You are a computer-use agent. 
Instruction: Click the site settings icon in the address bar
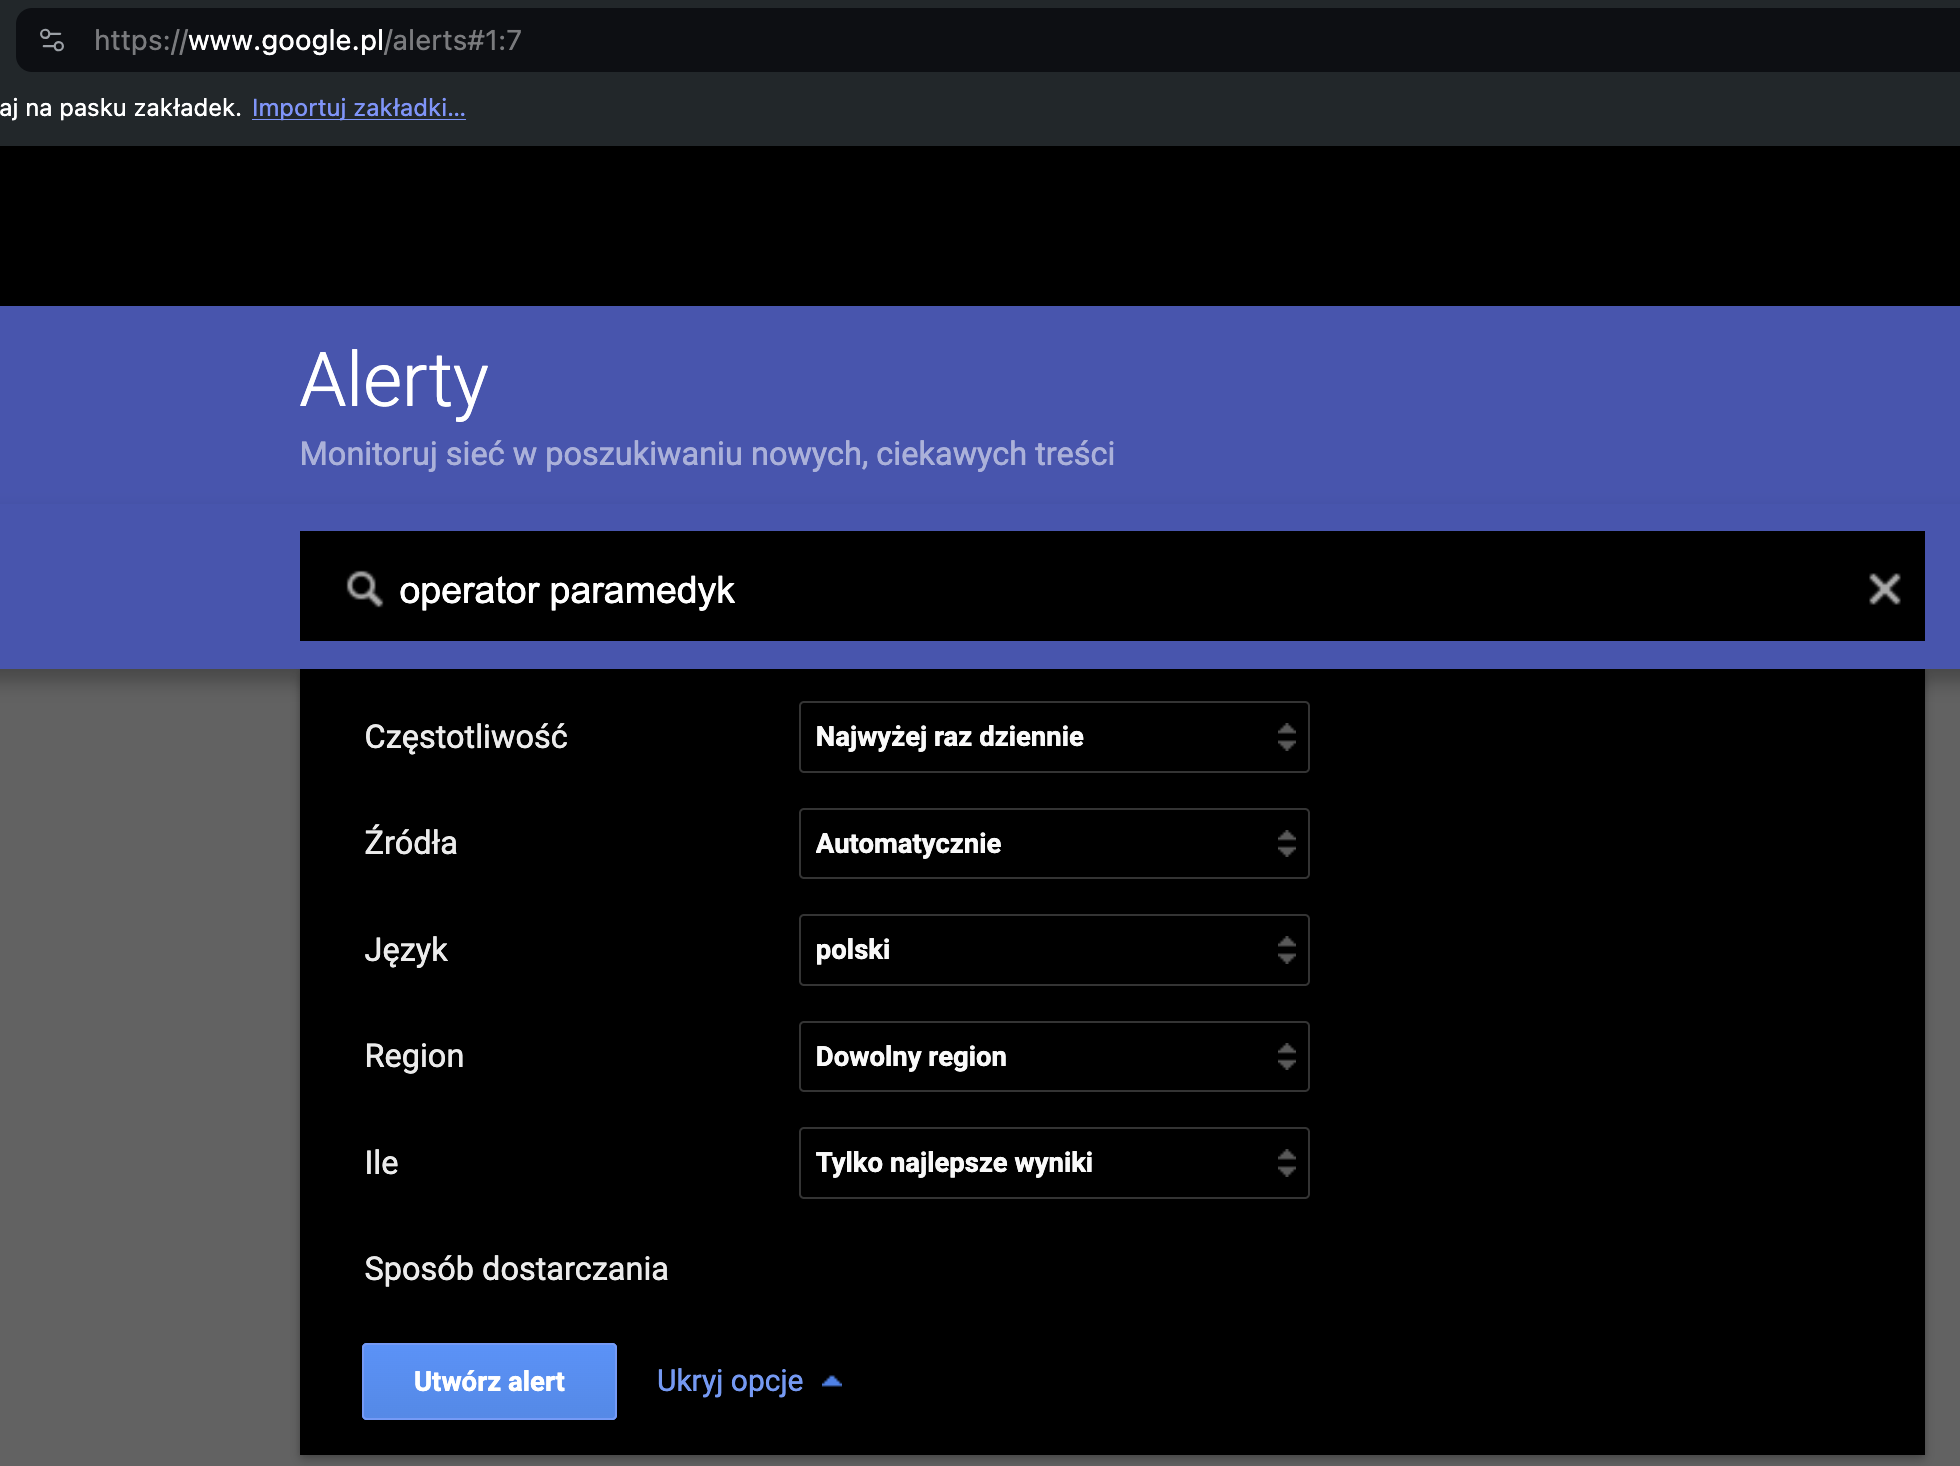click(x=52, y=40)
